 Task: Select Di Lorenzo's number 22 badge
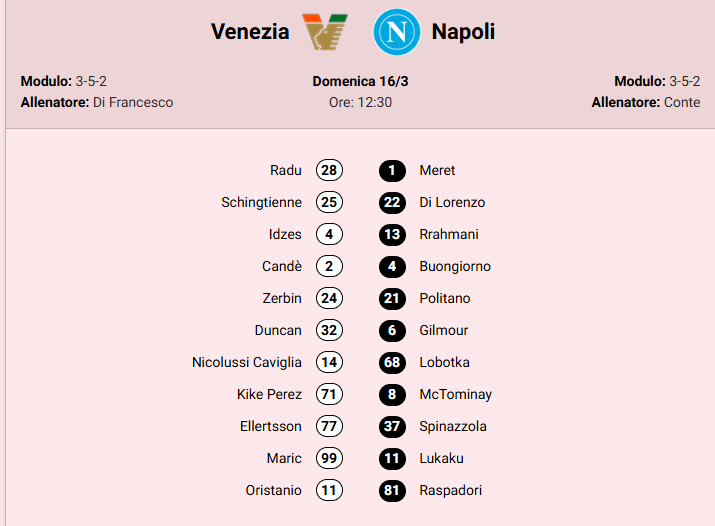pos(392,202)
